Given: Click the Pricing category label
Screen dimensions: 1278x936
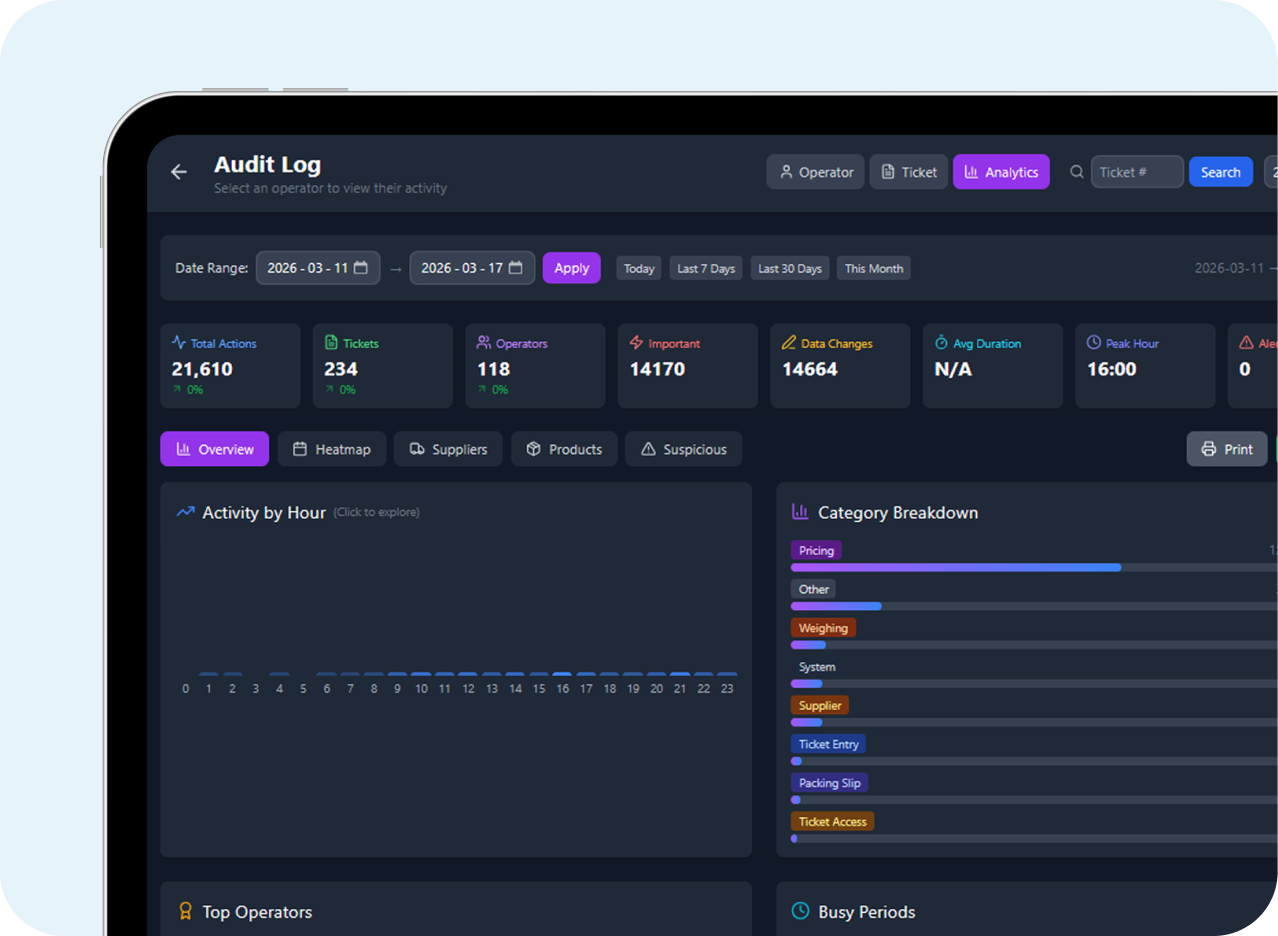Looking at the screenshot, I should click(x=816, y=550).
